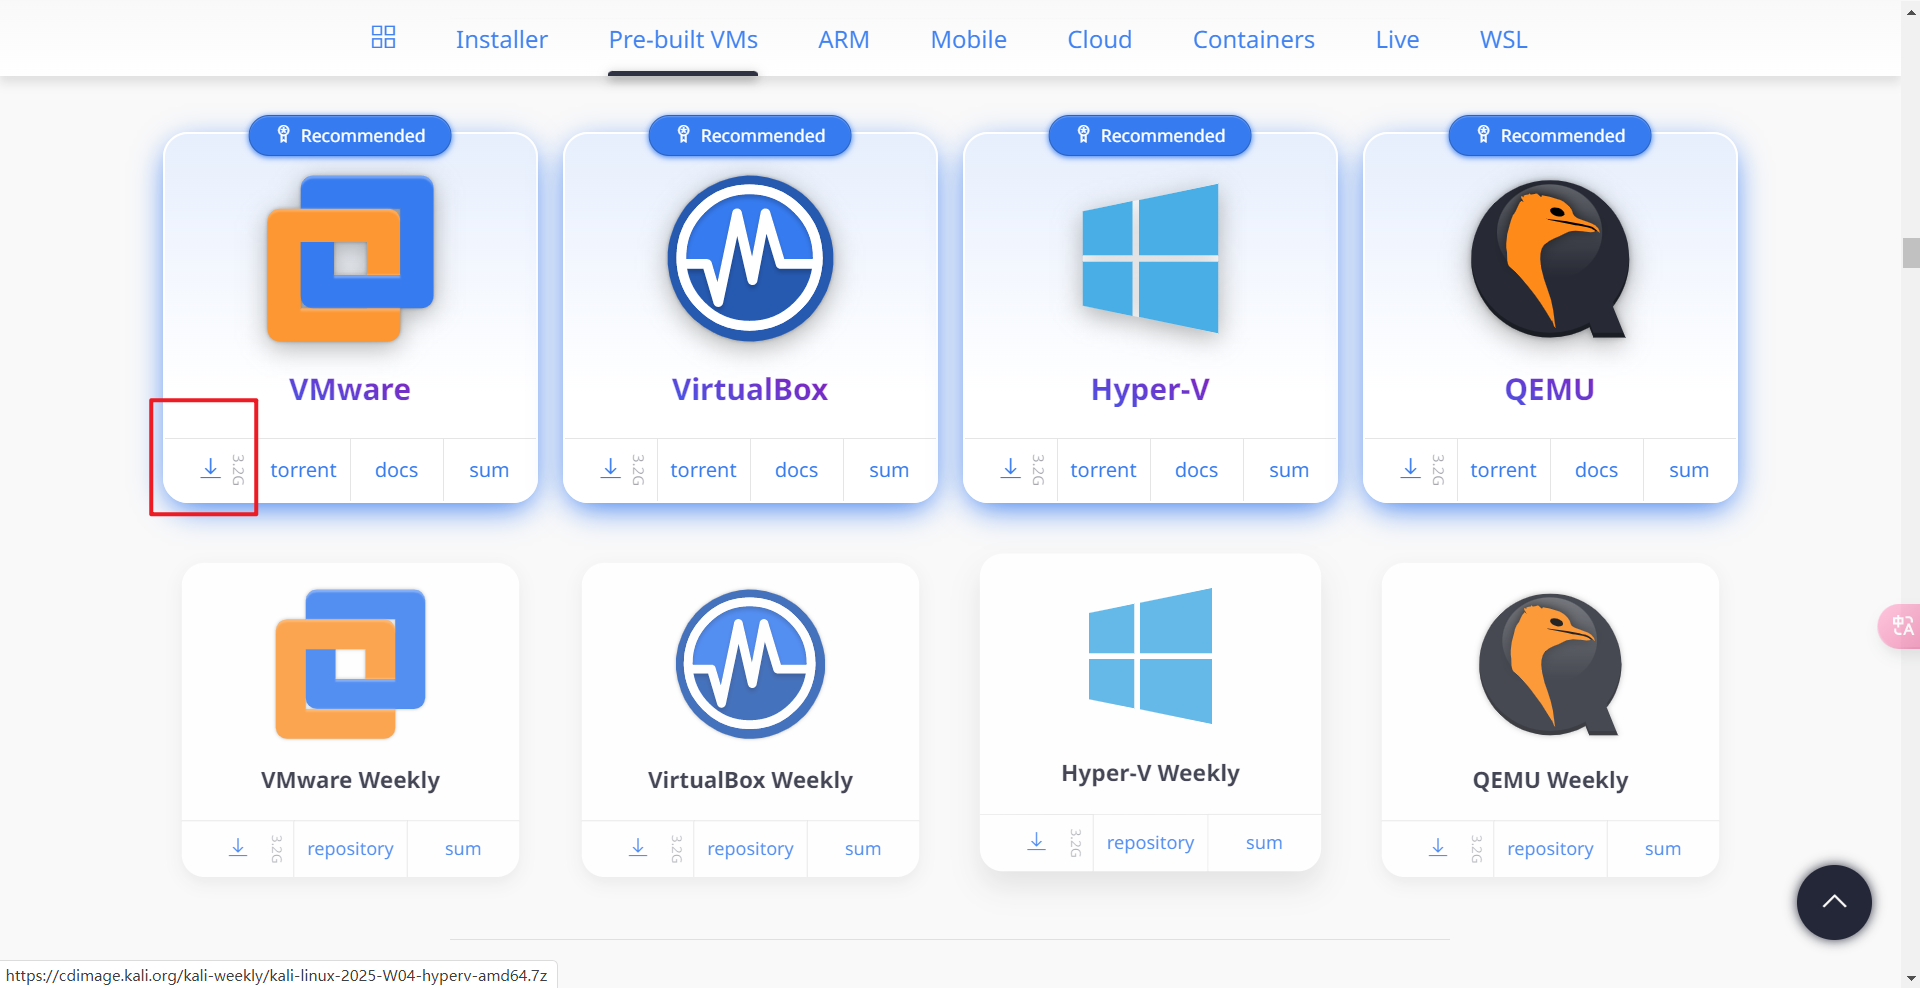Image resolution: width=1920 pixels, height=988 pixels.
Task: Open the QEMU torrent link
Action: [x=1503, y=470]
